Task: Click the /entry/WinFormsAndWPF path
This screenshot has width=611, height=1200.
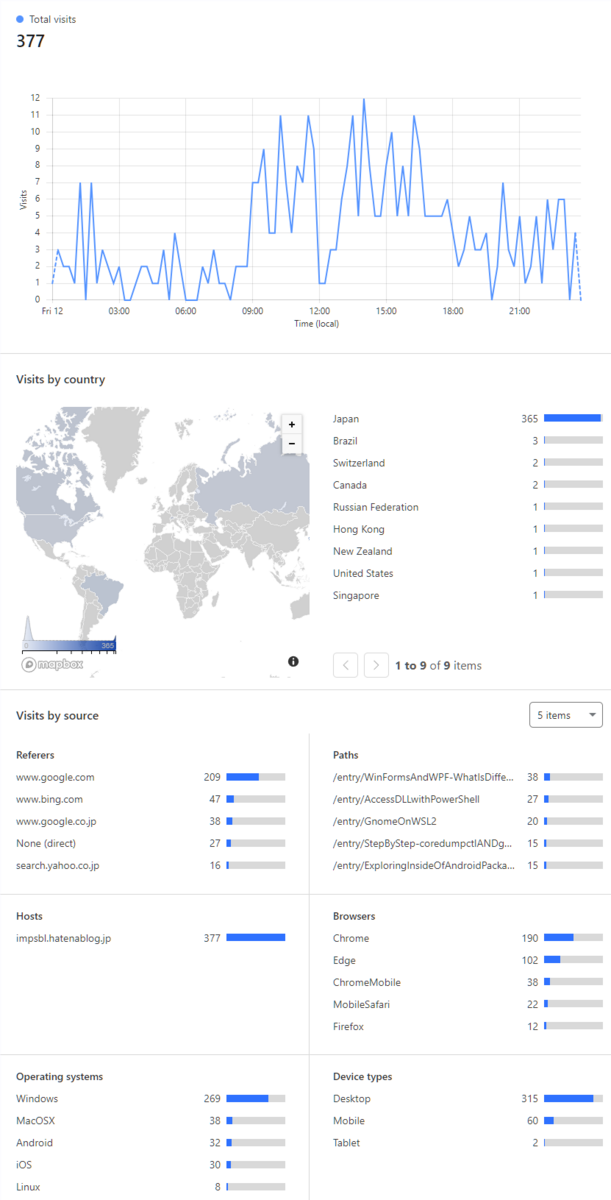Action: pyautogui.click(x=467, y=777)
